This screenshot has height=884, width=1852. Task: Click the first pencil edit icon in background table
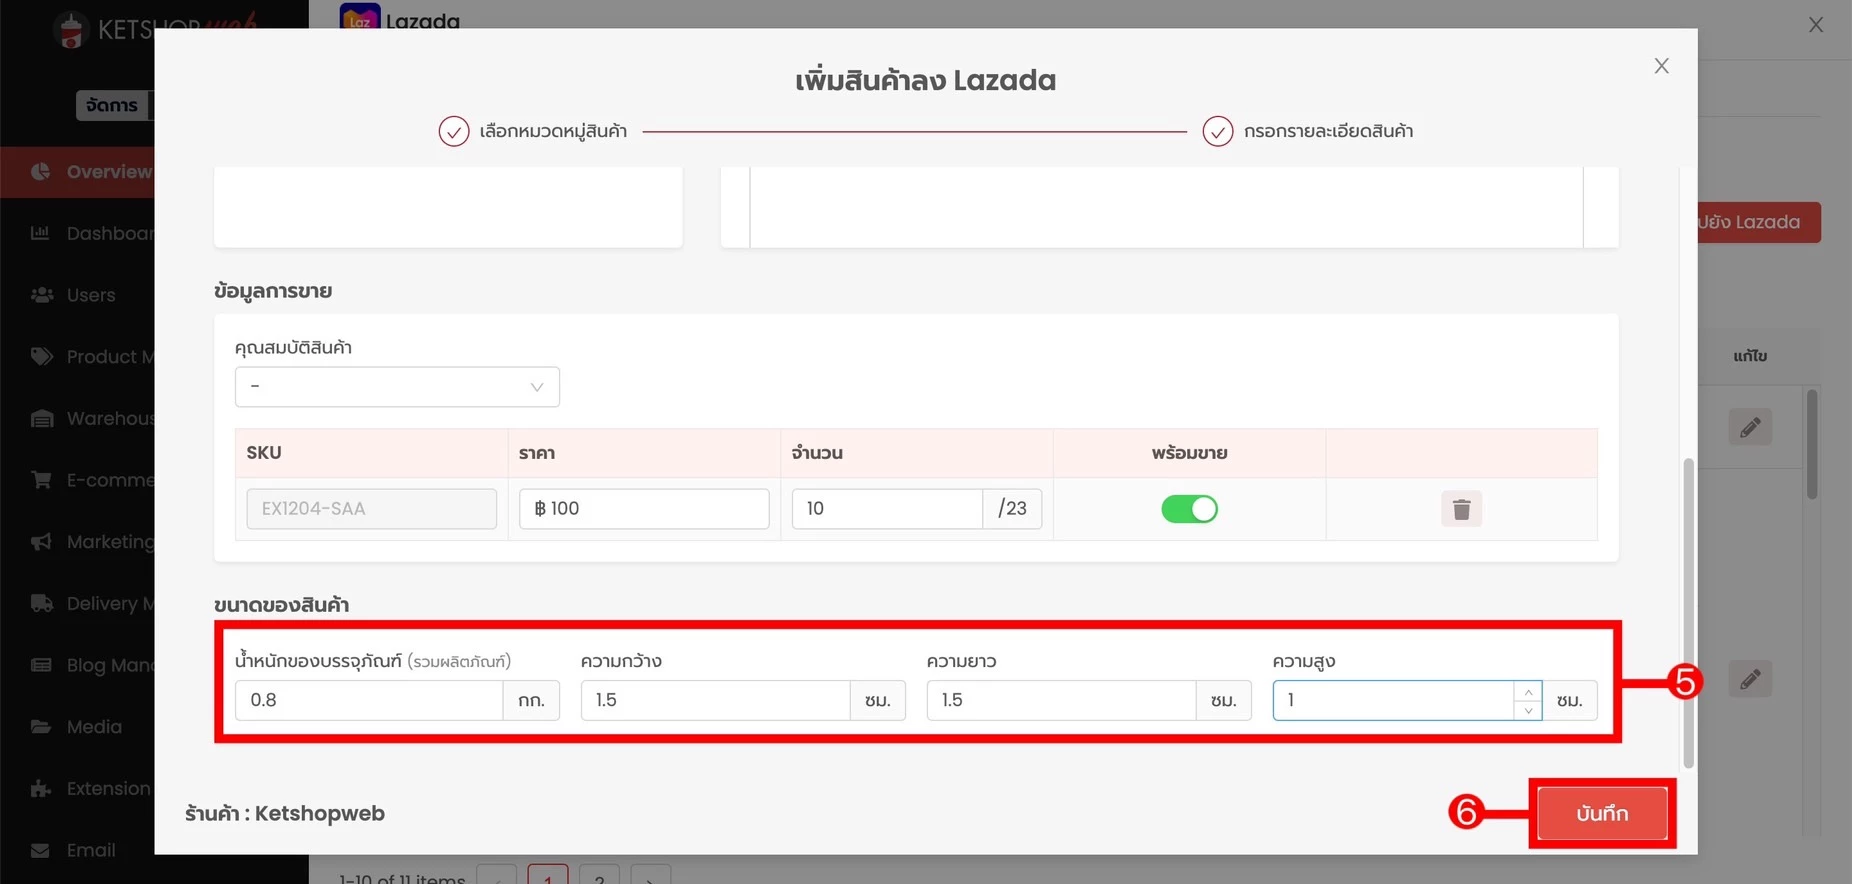click(1750, 428)
